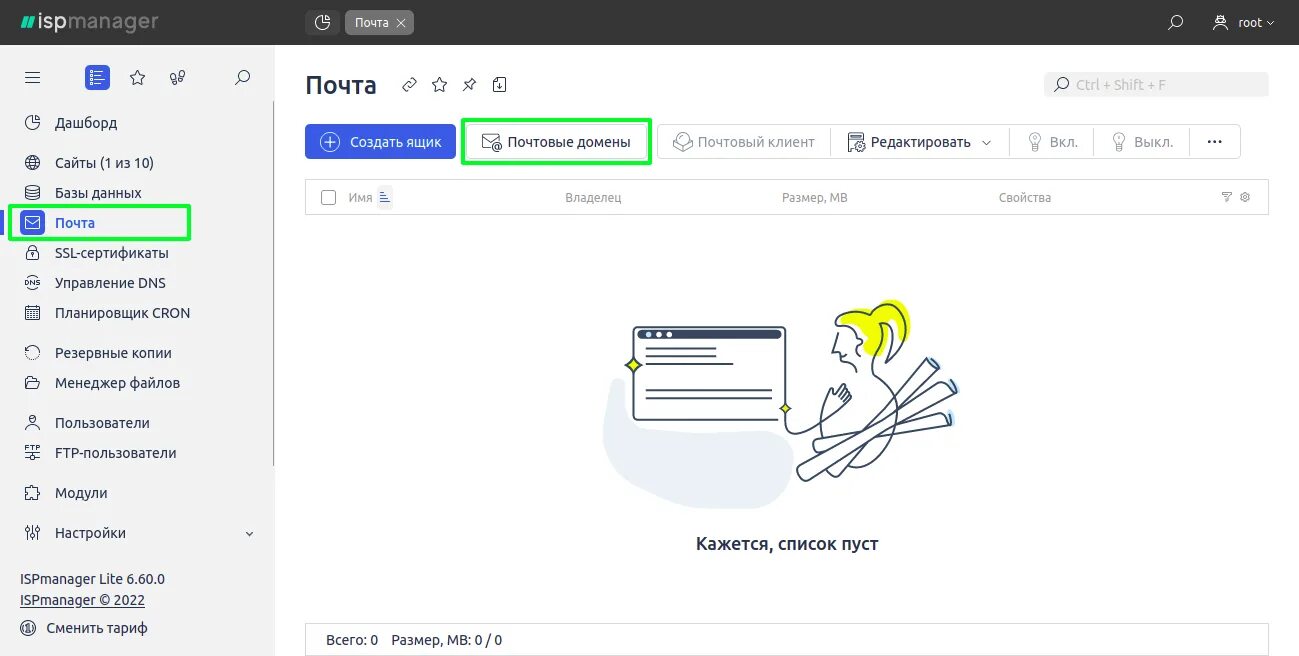Open FTP-пользователи in sidebar

[115, 453]
